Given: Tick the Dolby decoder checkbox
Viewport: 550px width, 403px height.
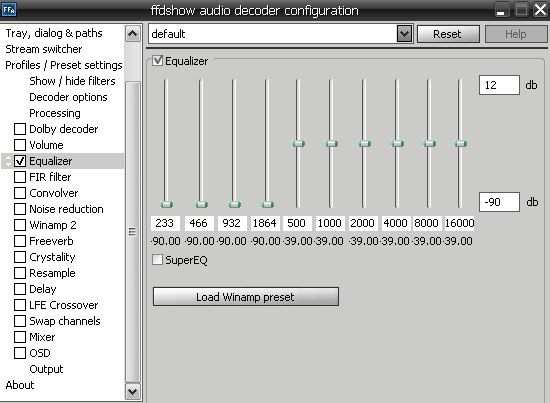Looking at the screenshot, I should point(20,129).
